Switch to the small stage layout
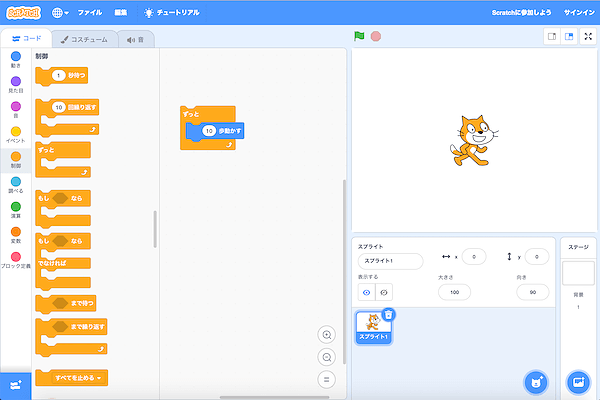The height and width of the screenshot is (400, 600). coord(552,36)
